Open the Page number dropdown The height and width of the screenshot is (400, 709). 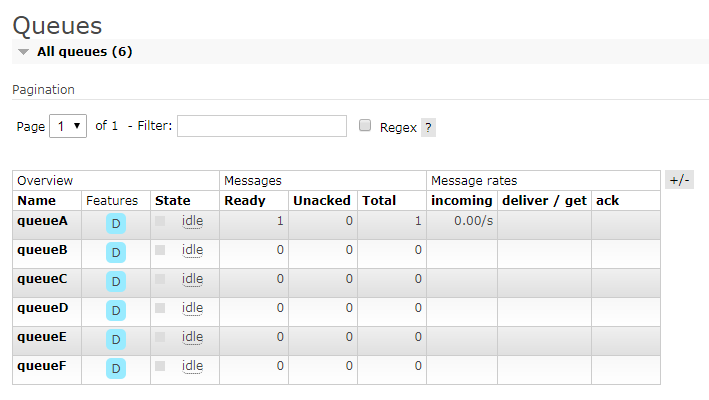67,126
